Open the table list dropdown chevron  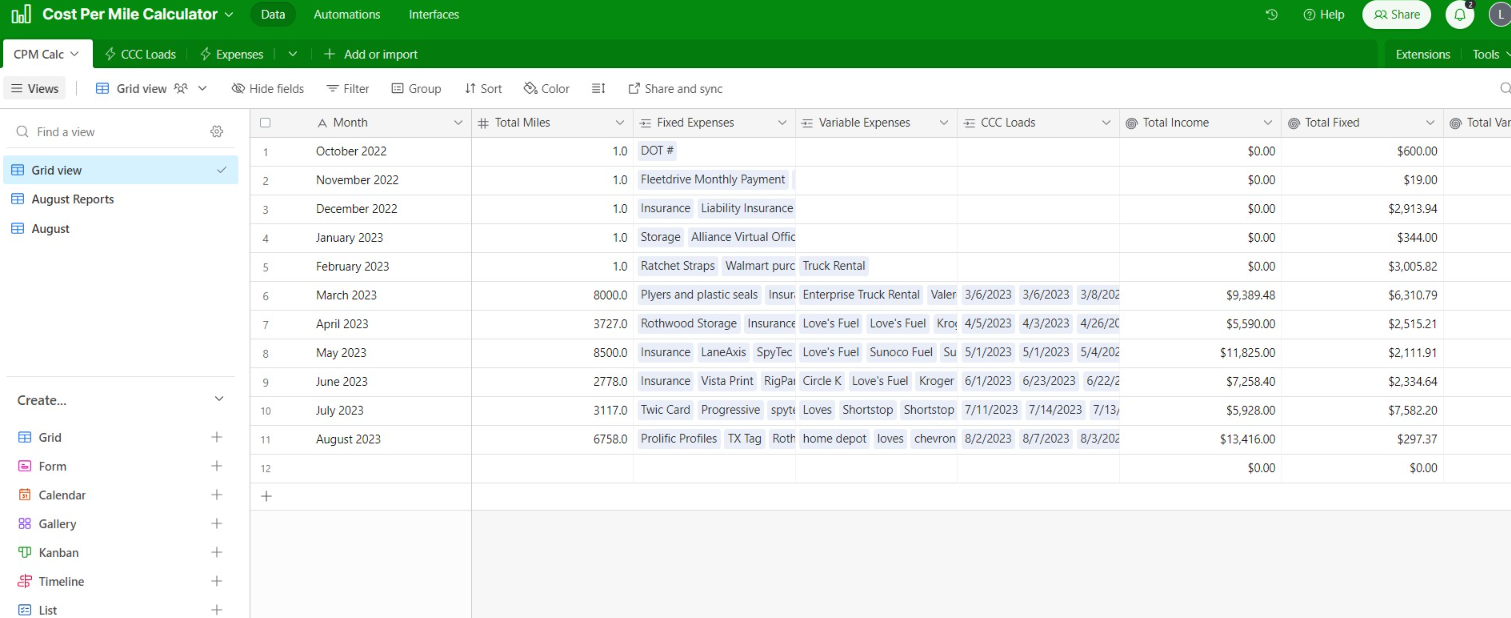coord(292,54)
